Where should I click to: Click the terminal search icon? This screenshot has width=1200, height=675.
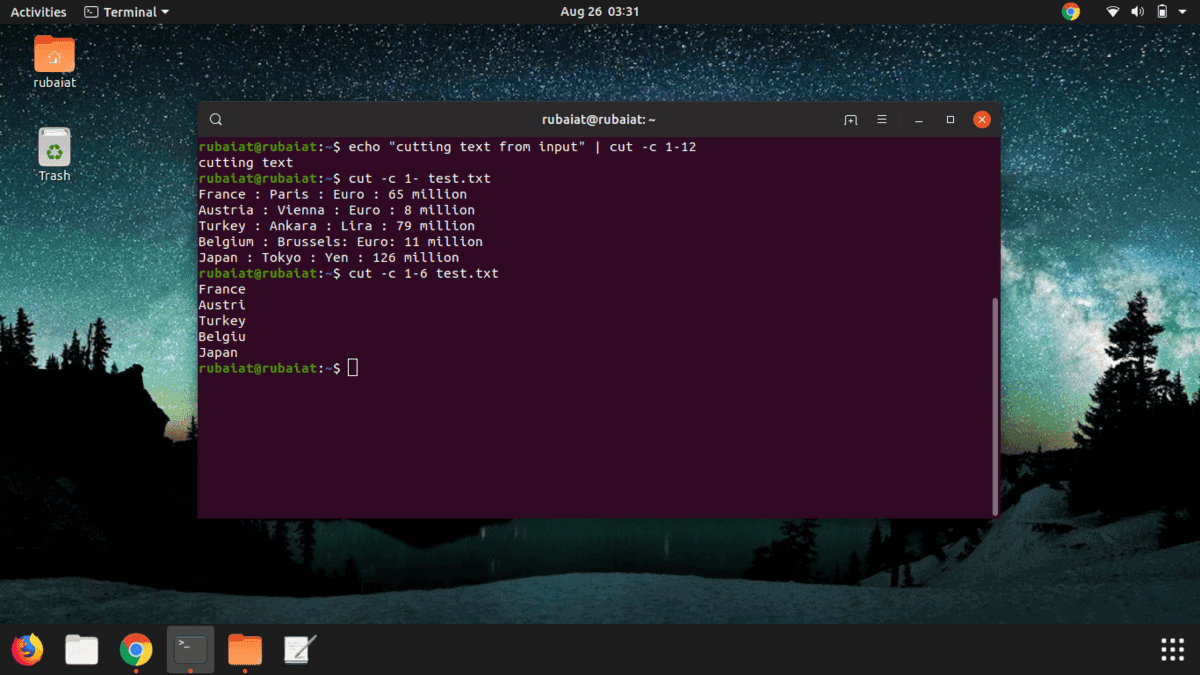[x=216, y=119]
